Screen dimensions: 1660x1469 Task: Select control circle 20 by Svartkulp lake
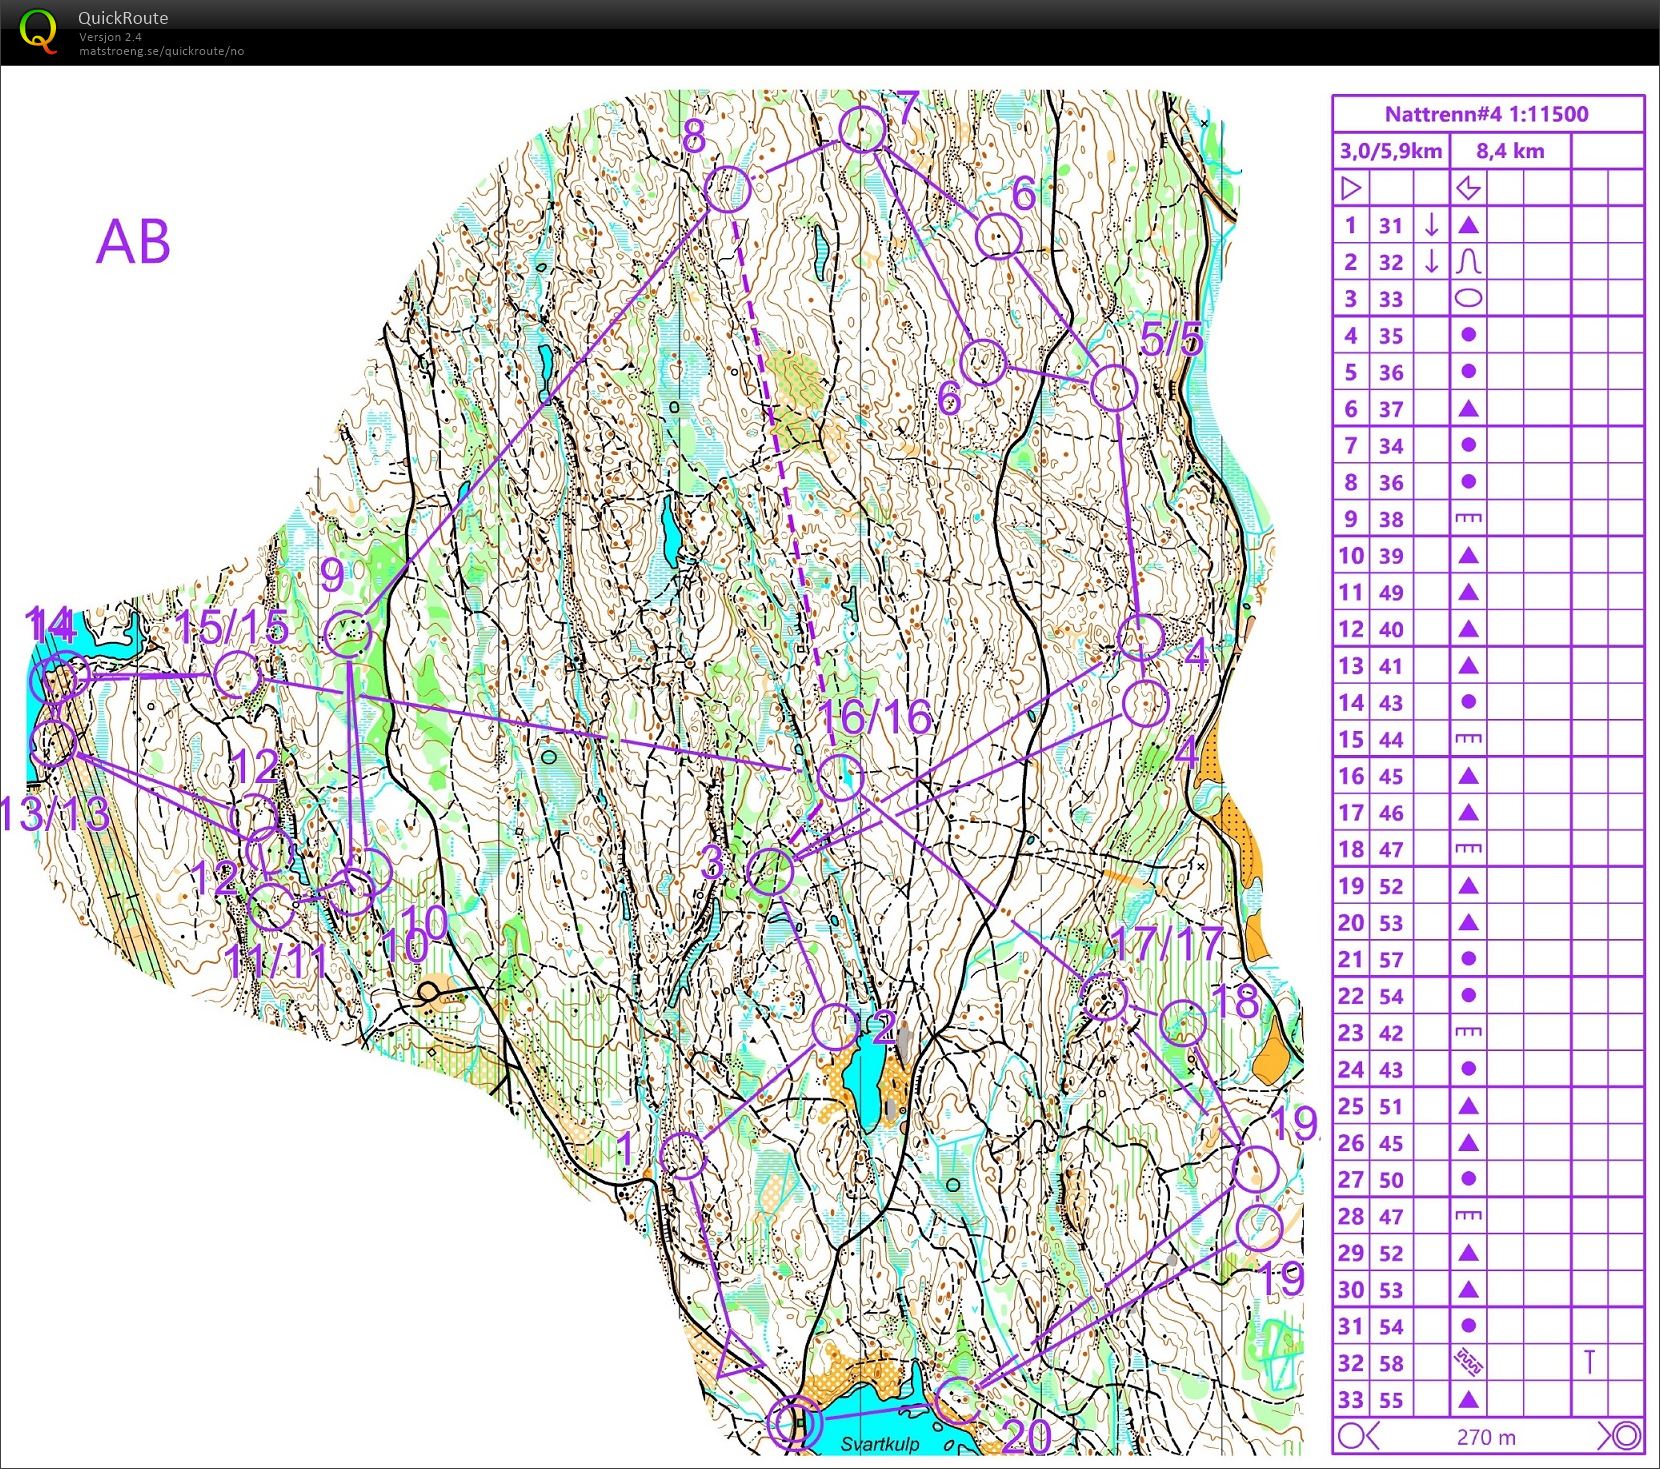point(958,1399)
